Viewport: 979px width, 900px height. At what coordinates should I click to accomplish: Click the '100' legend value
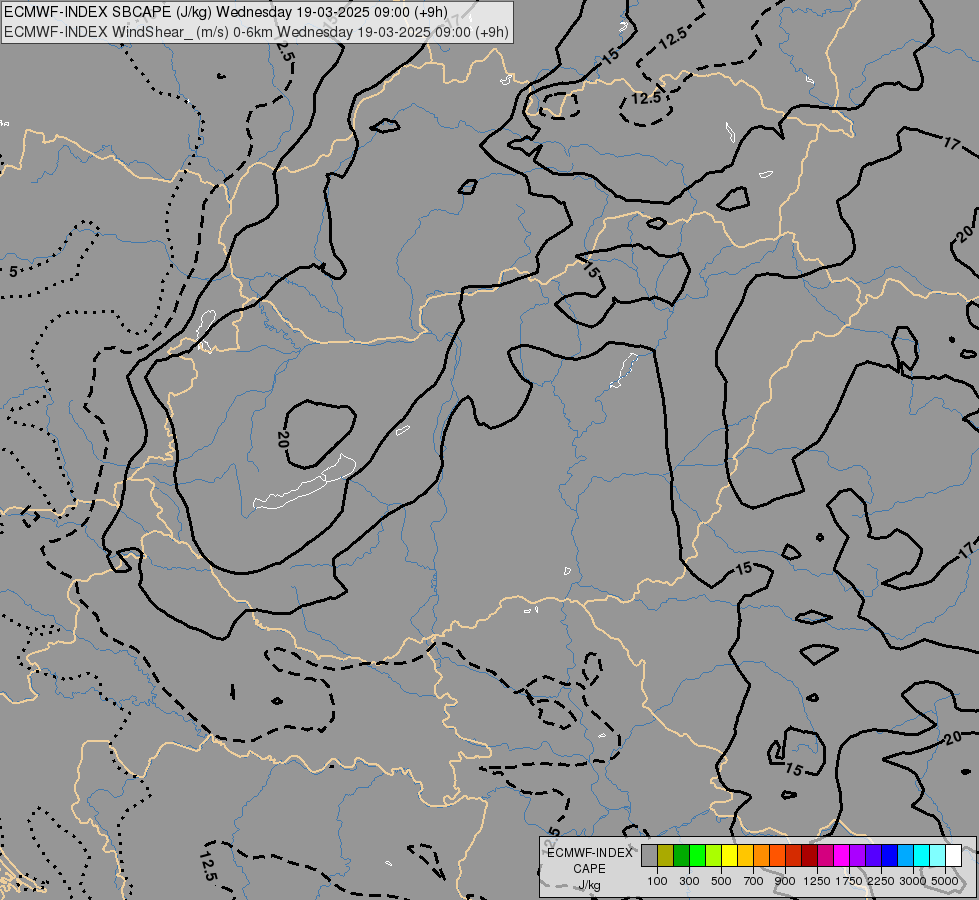pos(657,881)
